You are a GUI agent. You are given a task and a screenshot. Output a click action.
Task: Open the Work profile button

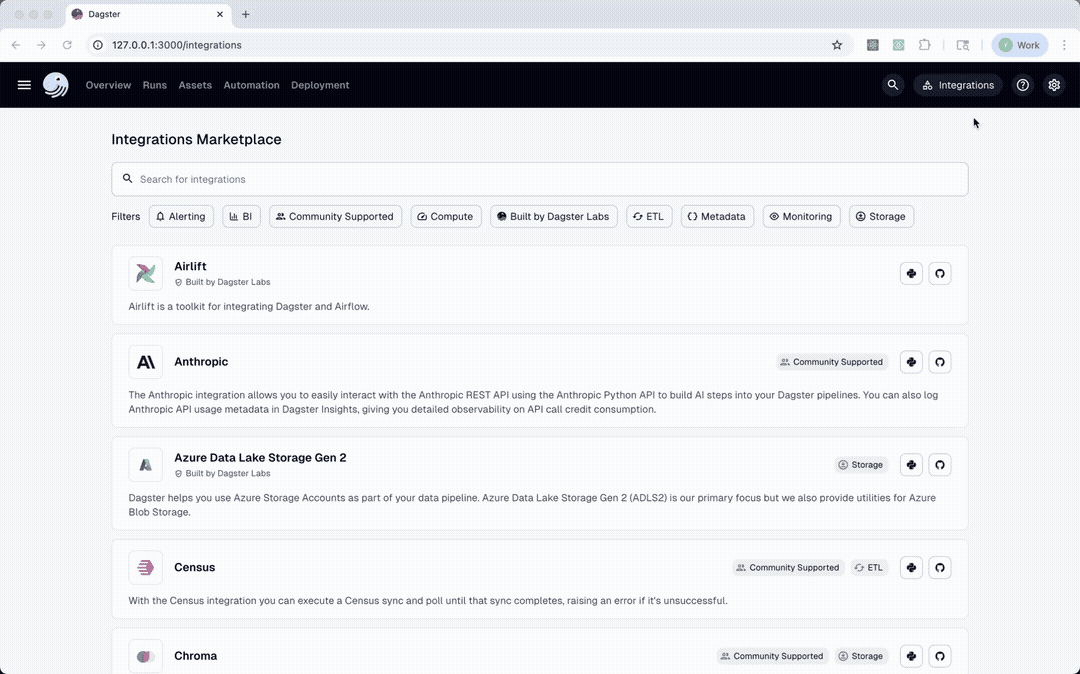coord(1019,45)
